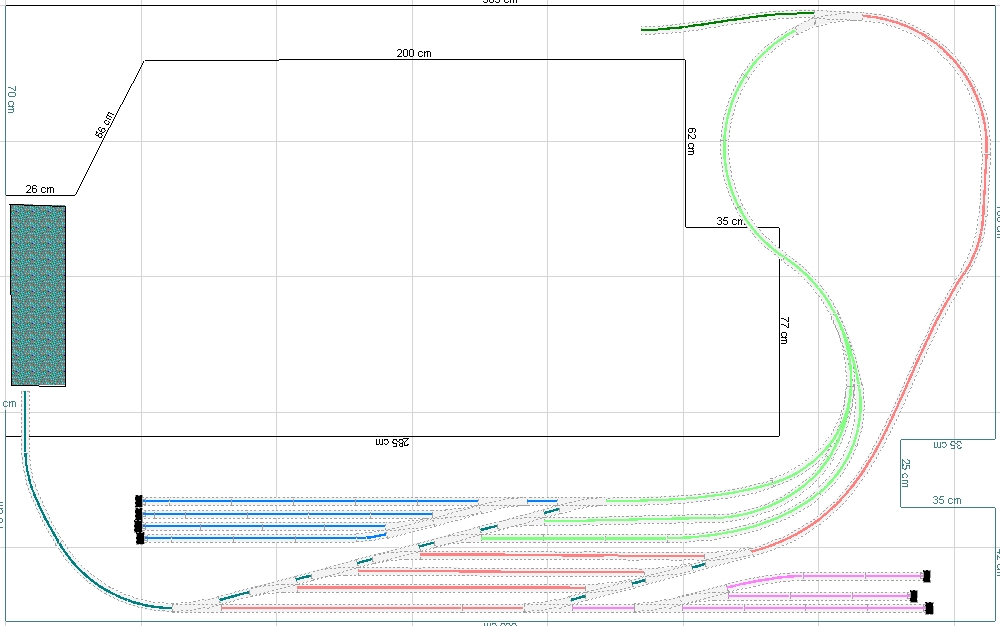Click the "285 cm" dimension label
1000x626 pixels.
[x=392, y=442]
